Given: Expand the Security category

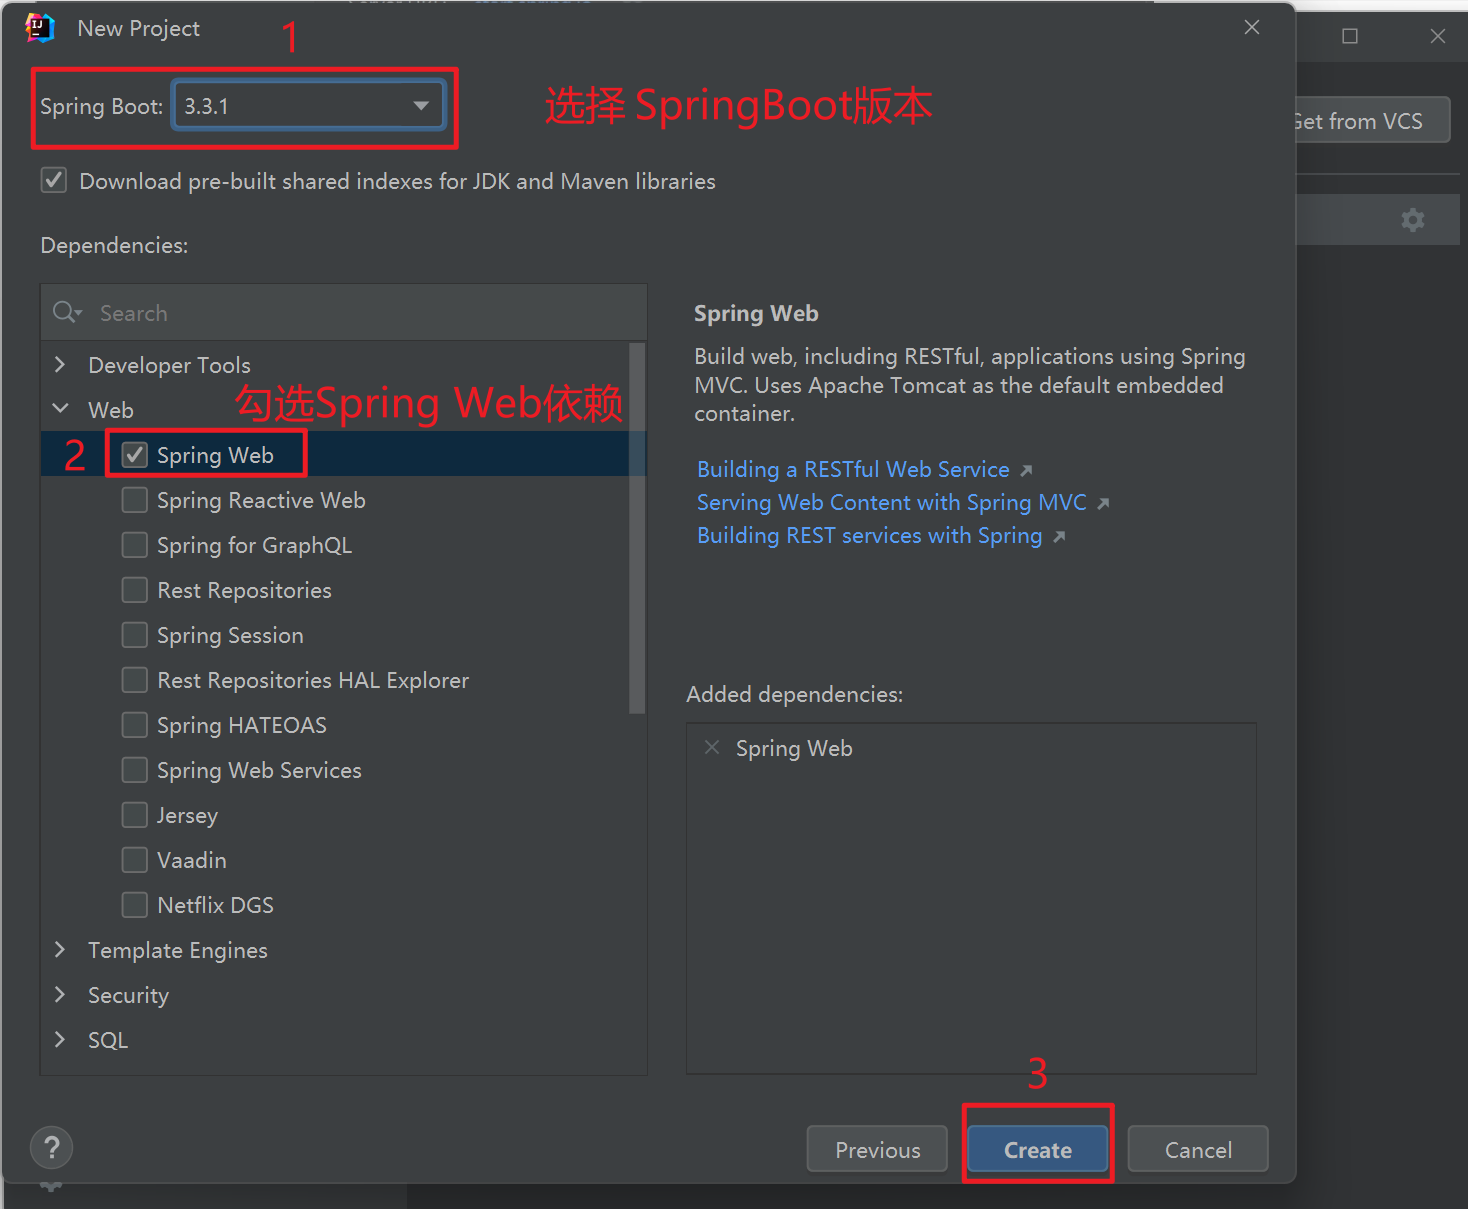Looking at the screenshot, I should pyautogui.click(x=60, y=994).
